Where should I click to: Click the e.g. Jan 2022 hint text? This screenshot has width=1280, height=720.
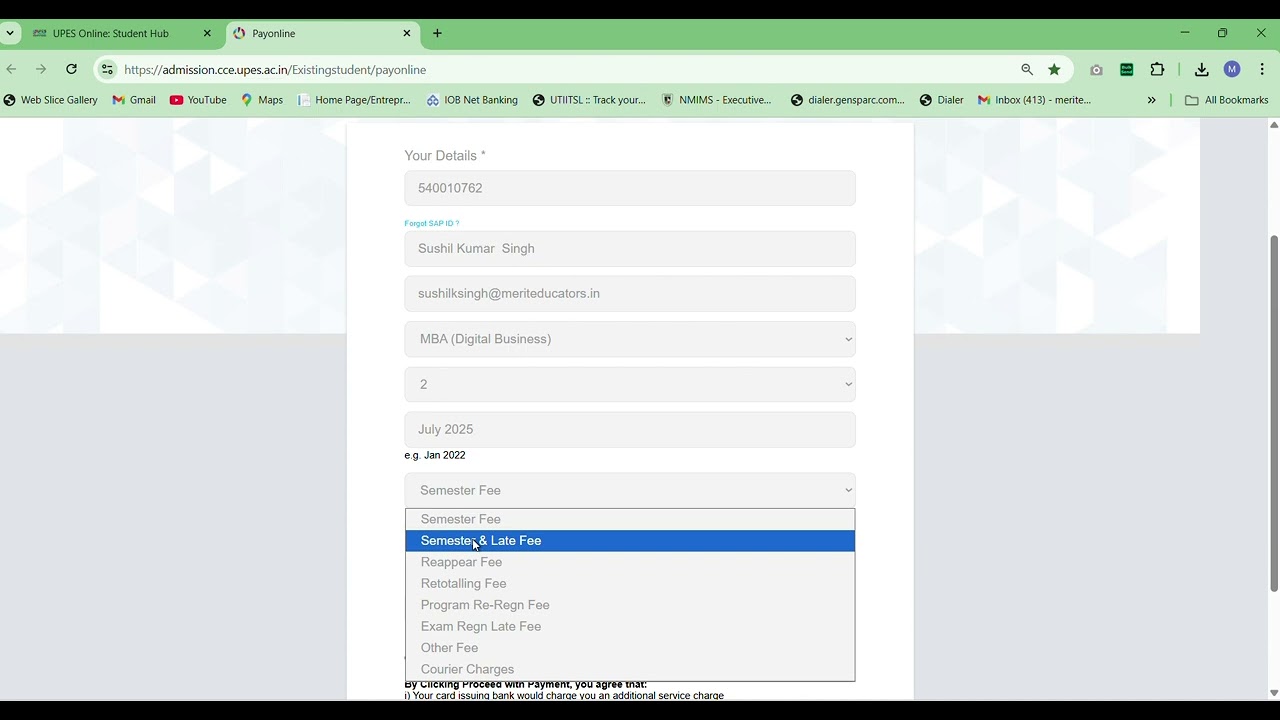click(435, 455)
